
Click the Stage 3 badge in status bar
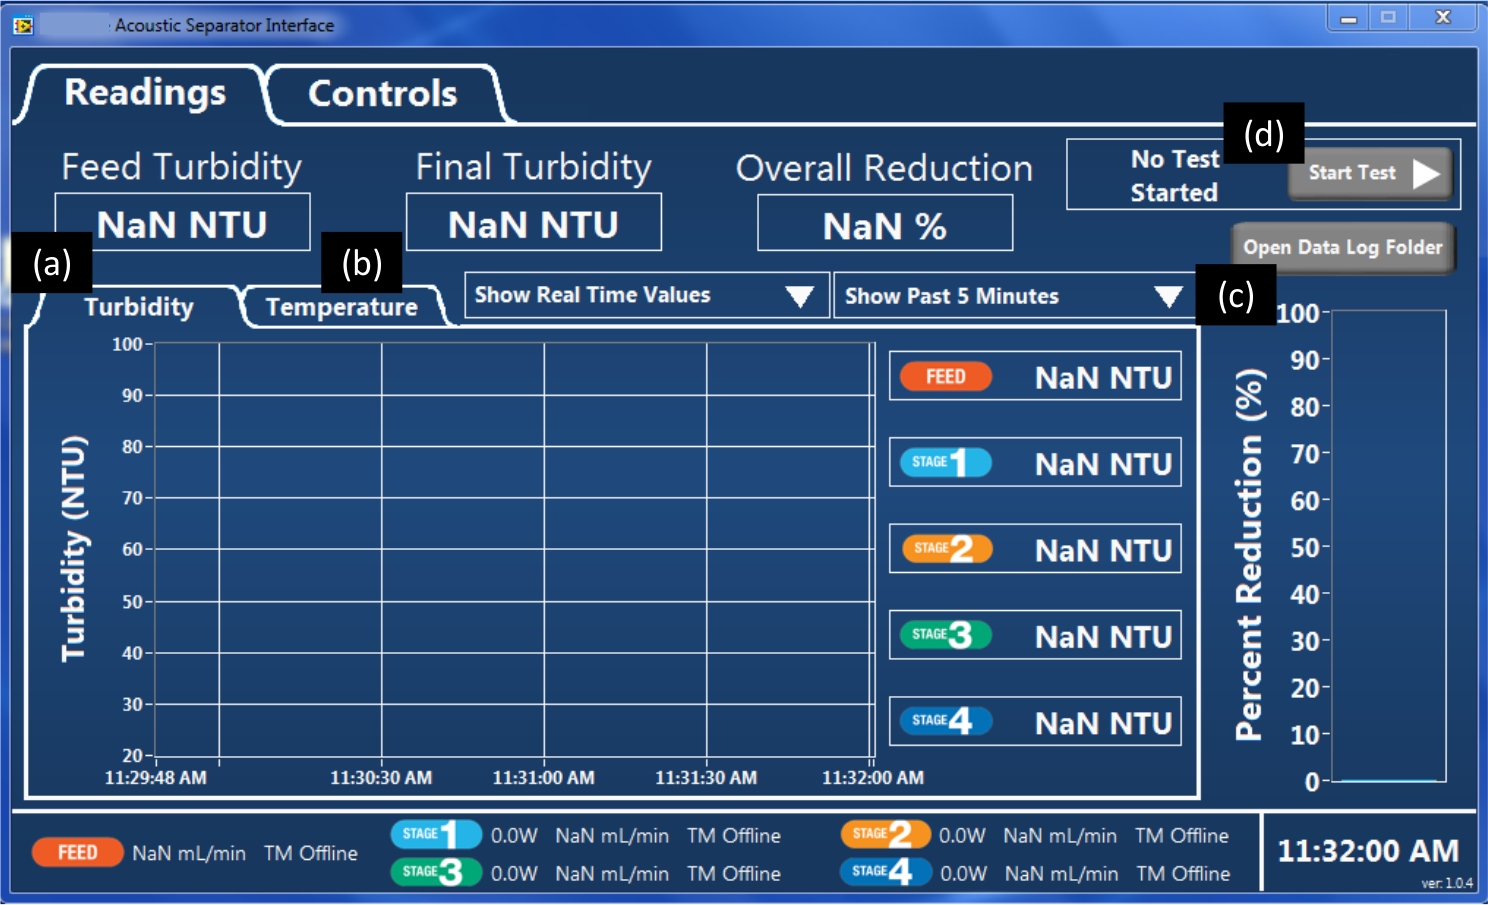(x=435, y=872)
